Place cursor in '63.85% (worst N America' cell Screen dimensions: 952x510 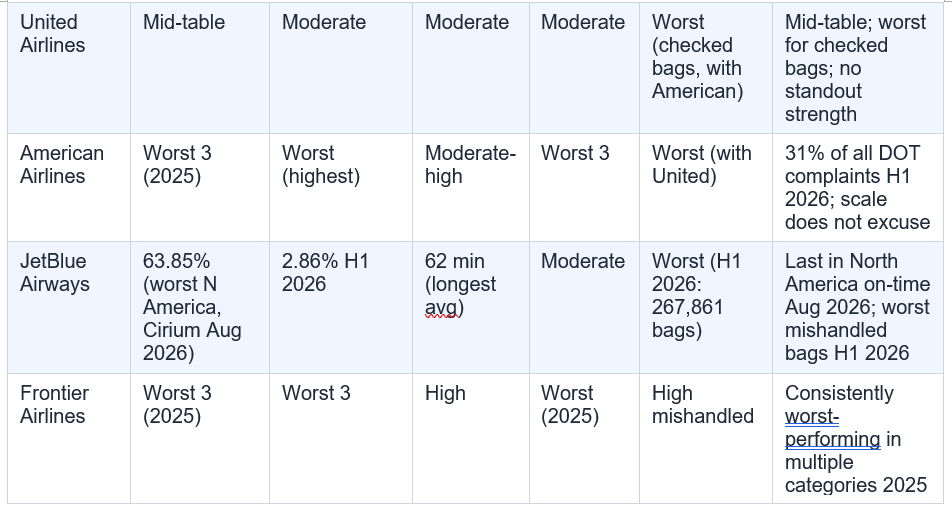[x=200, y=307]
